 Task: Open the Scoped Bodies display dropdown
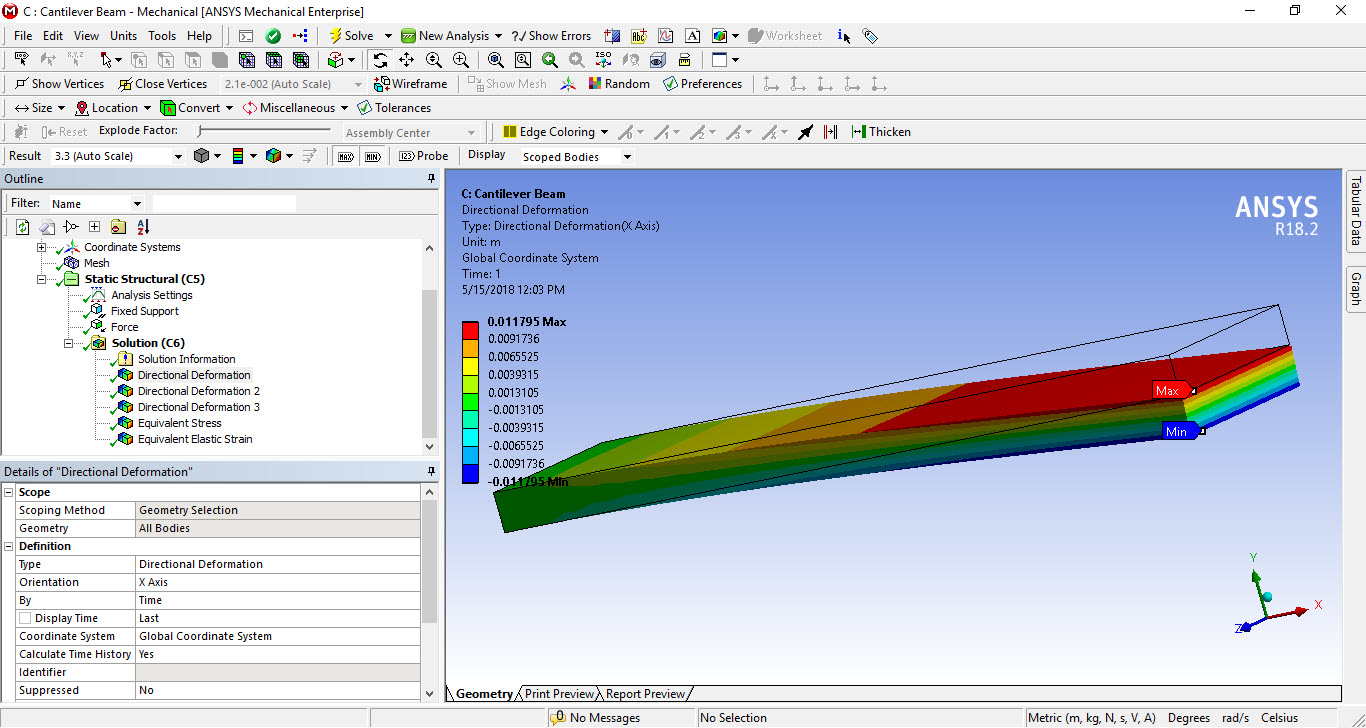[x=627, y=157]
